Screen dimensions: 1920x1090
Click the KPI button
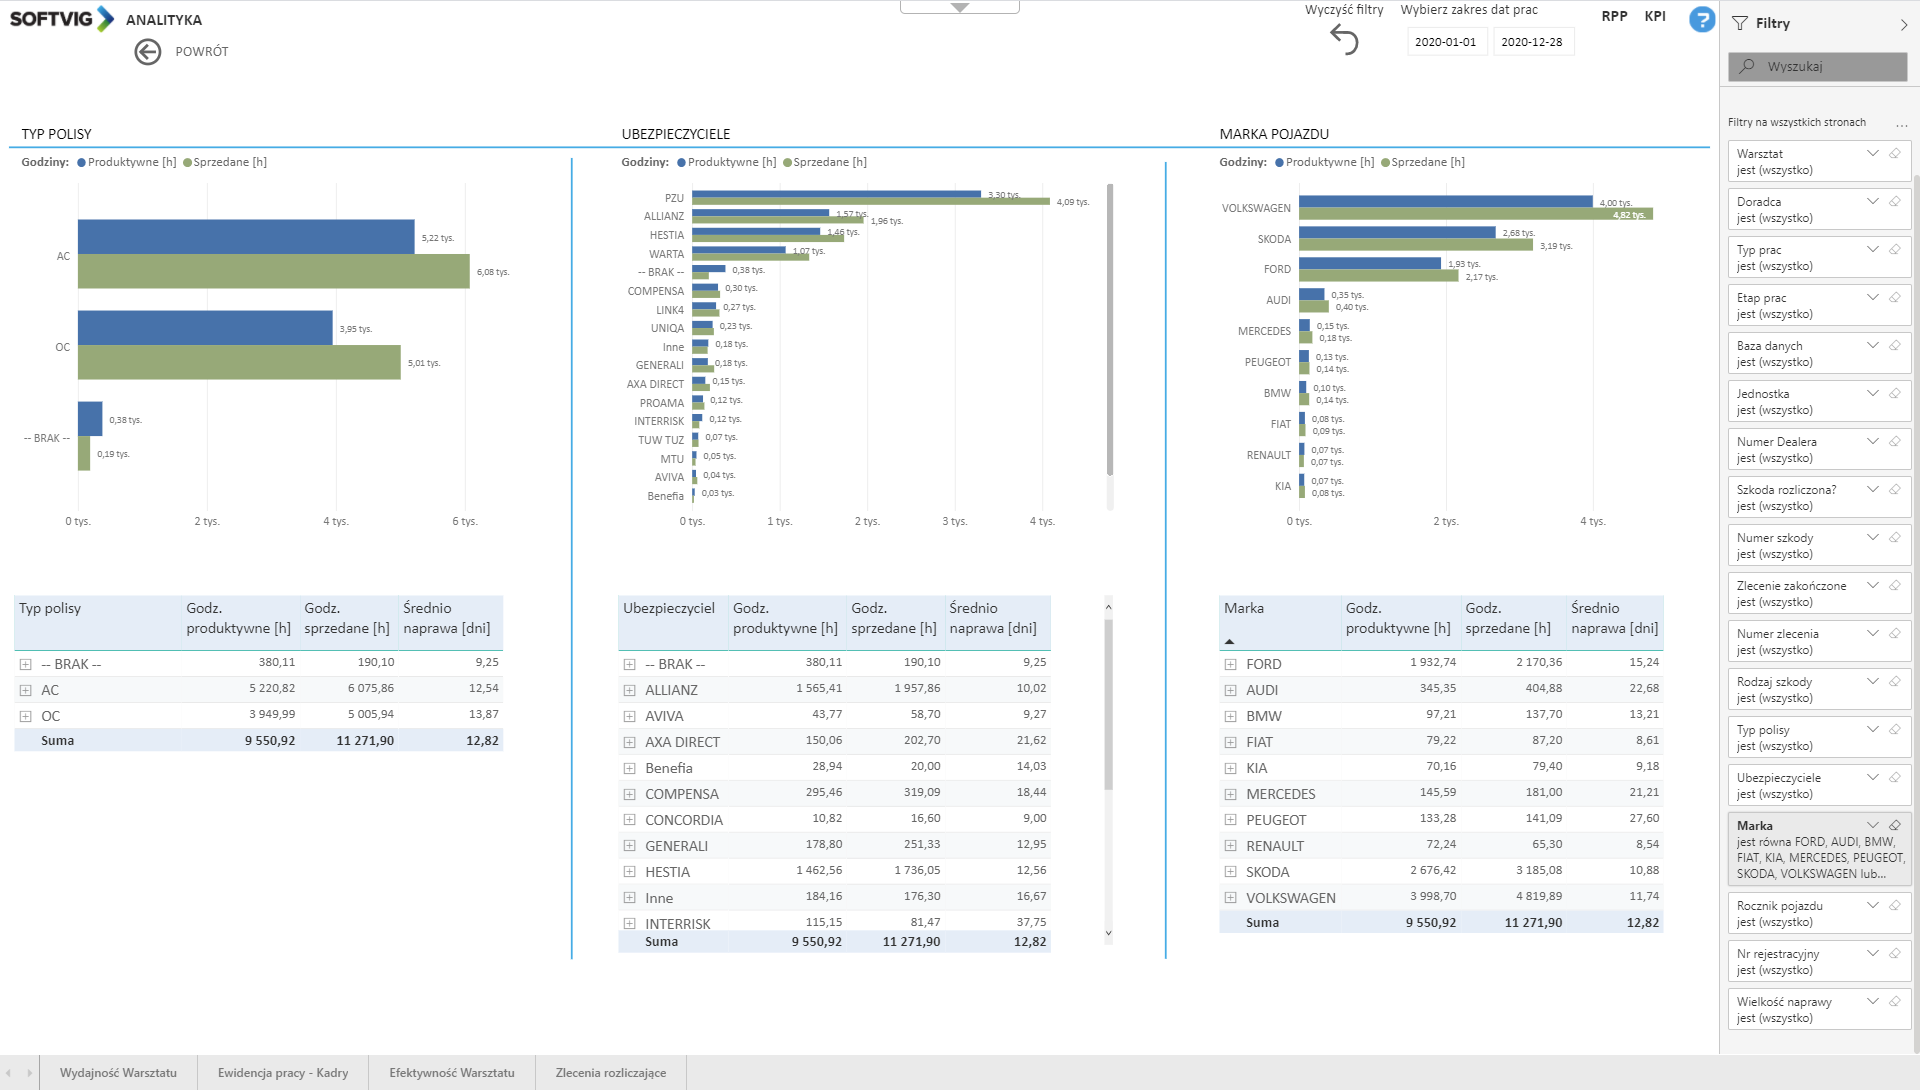[1655, 16]
